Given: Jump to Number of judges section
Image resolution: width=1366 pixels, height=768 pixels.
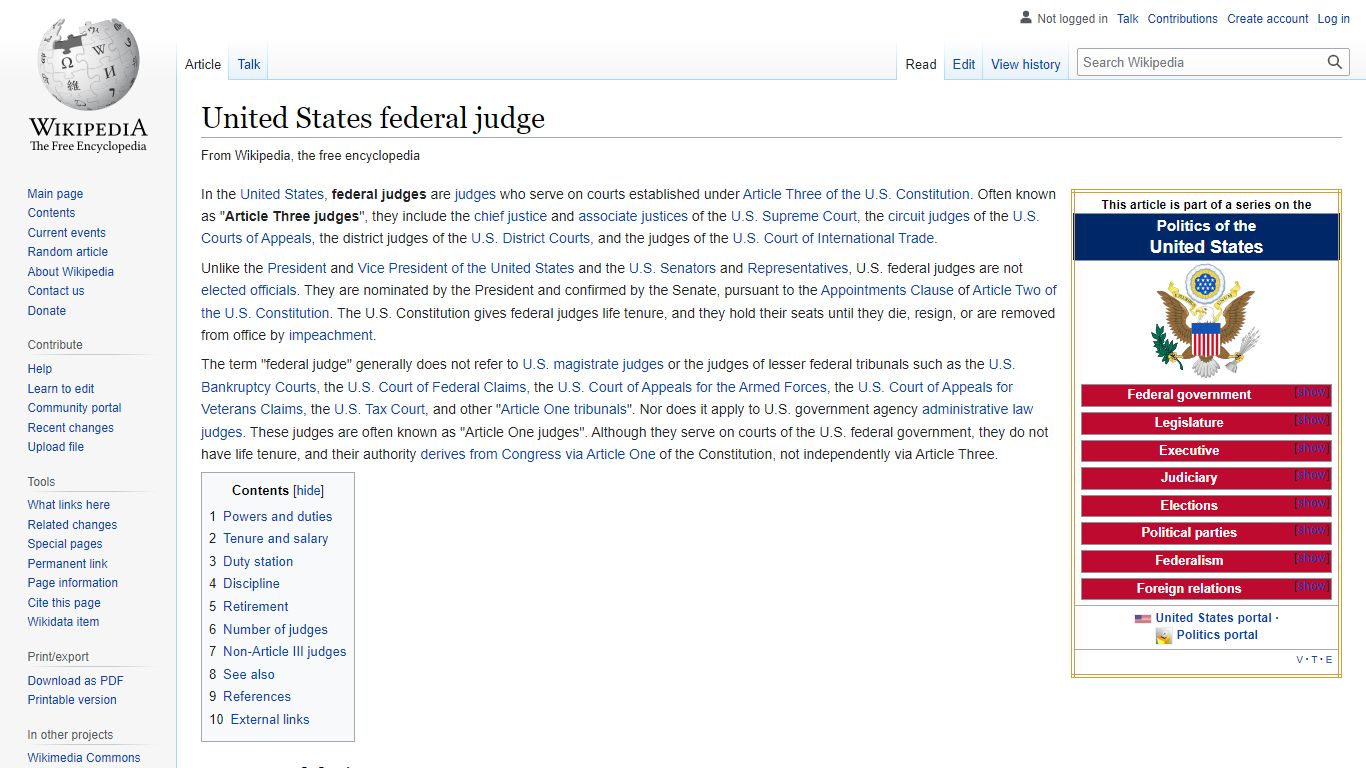Looking at the screenshot, I should (x=275, y=630).
